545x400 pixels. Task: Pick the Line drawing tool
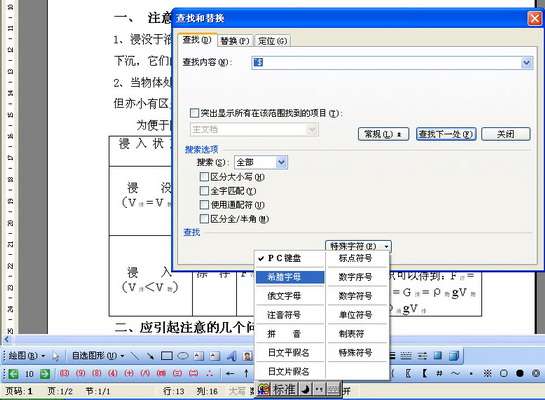[x=135, y=356]
